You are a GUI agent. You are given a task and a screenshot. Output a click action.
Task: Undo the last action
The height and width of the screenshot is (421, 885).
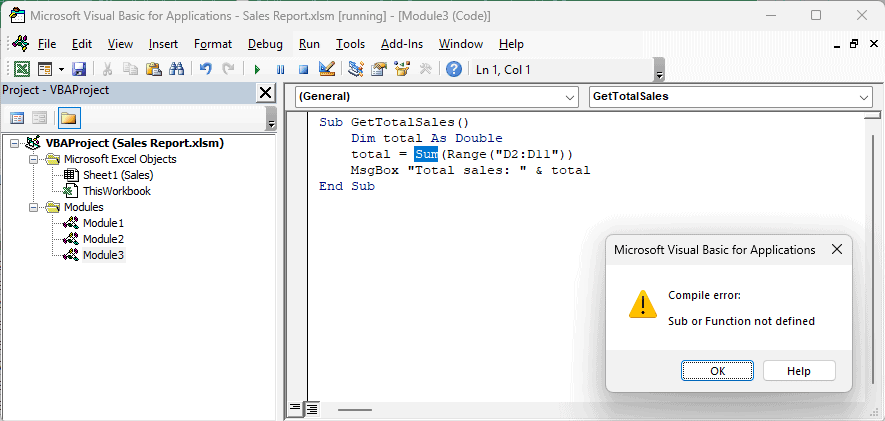205,69
